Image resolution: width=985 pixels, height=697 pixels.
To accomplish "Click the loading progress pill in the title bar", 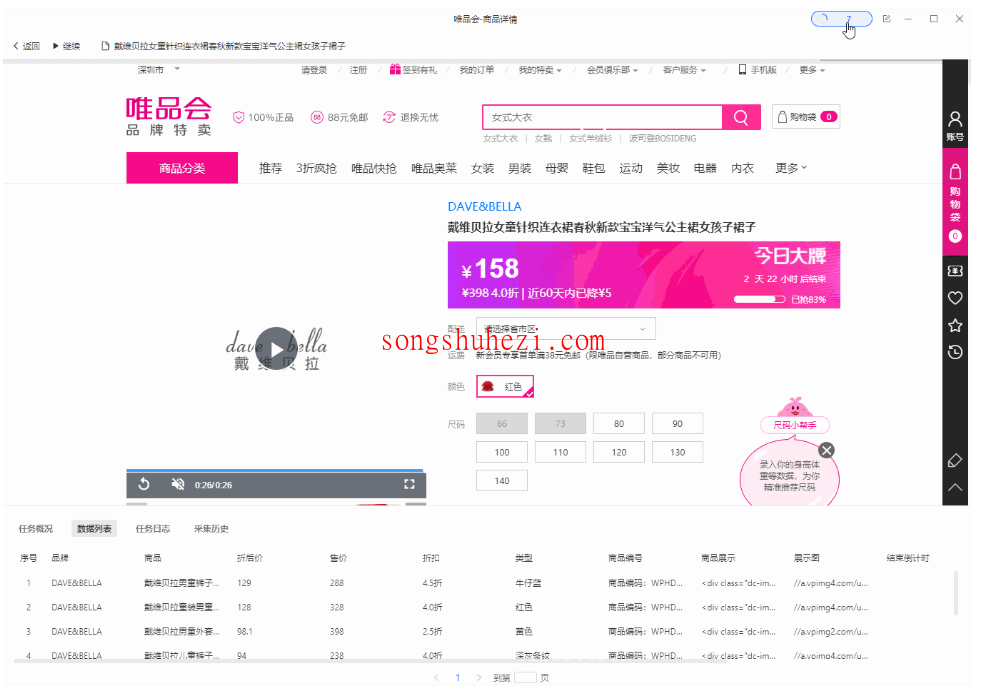I will pos(841,19).
